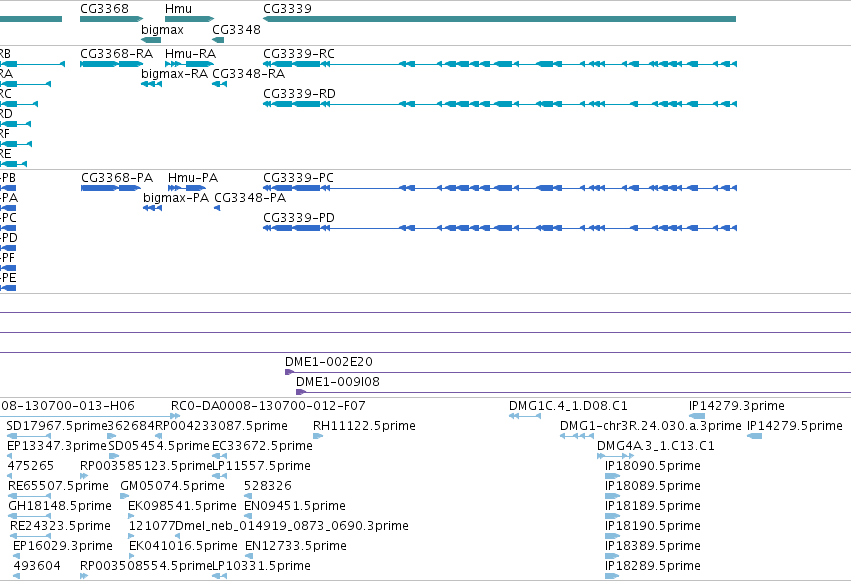The height and width of the screenshot is (581, 851).
Task: Select the Hmu-RA transcript
Action: (189, 64)
